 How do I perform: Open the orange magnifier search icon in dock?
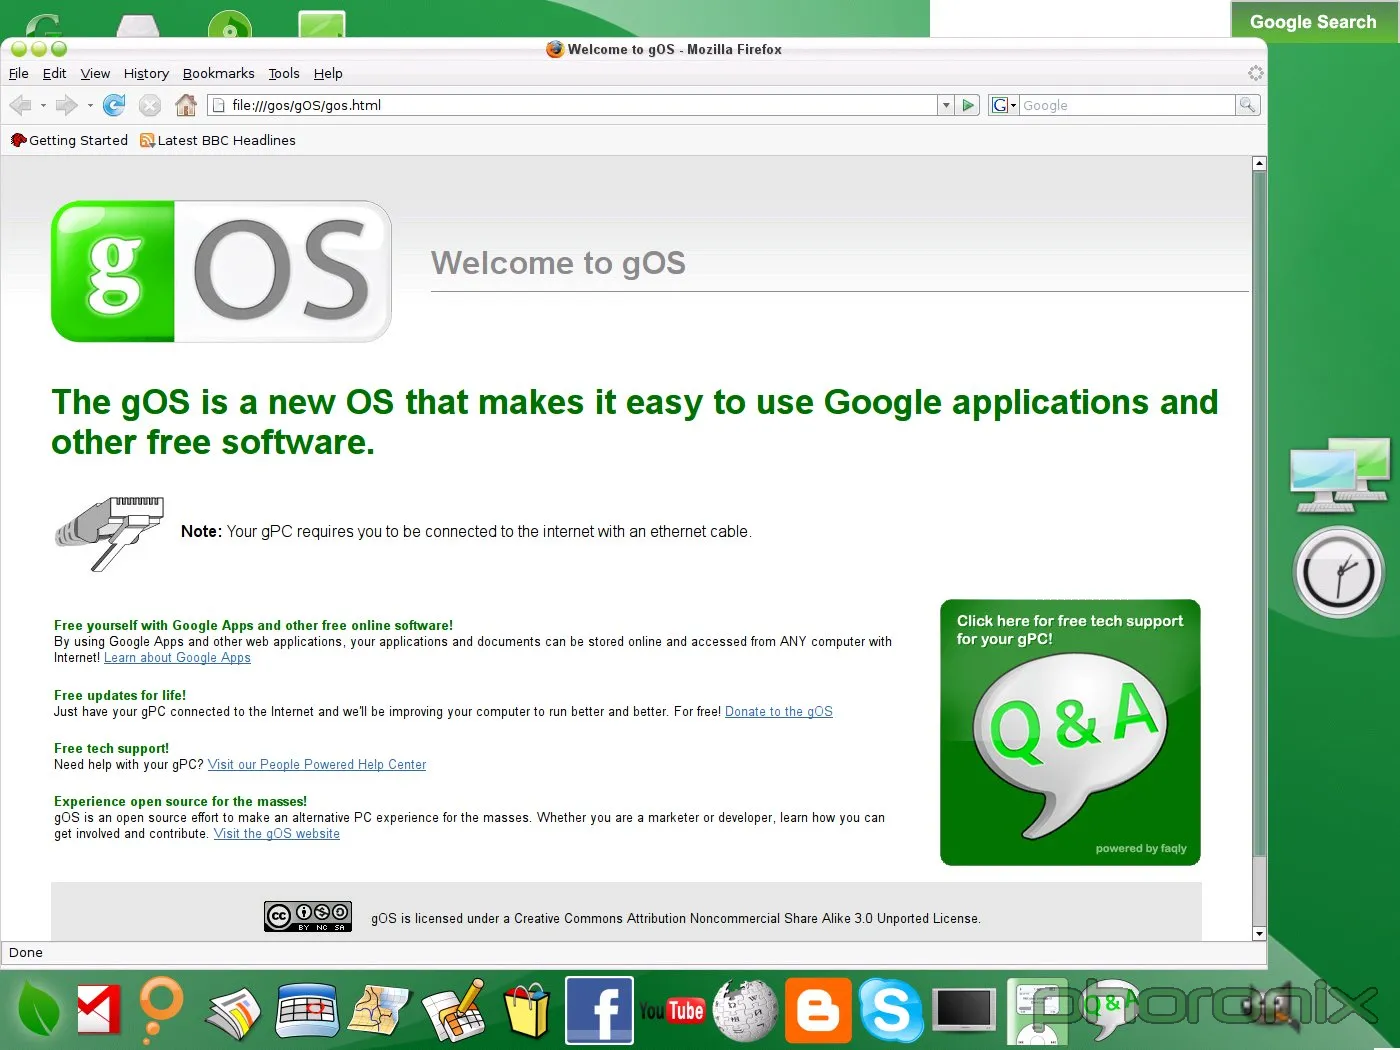(x=160, y=1008)
